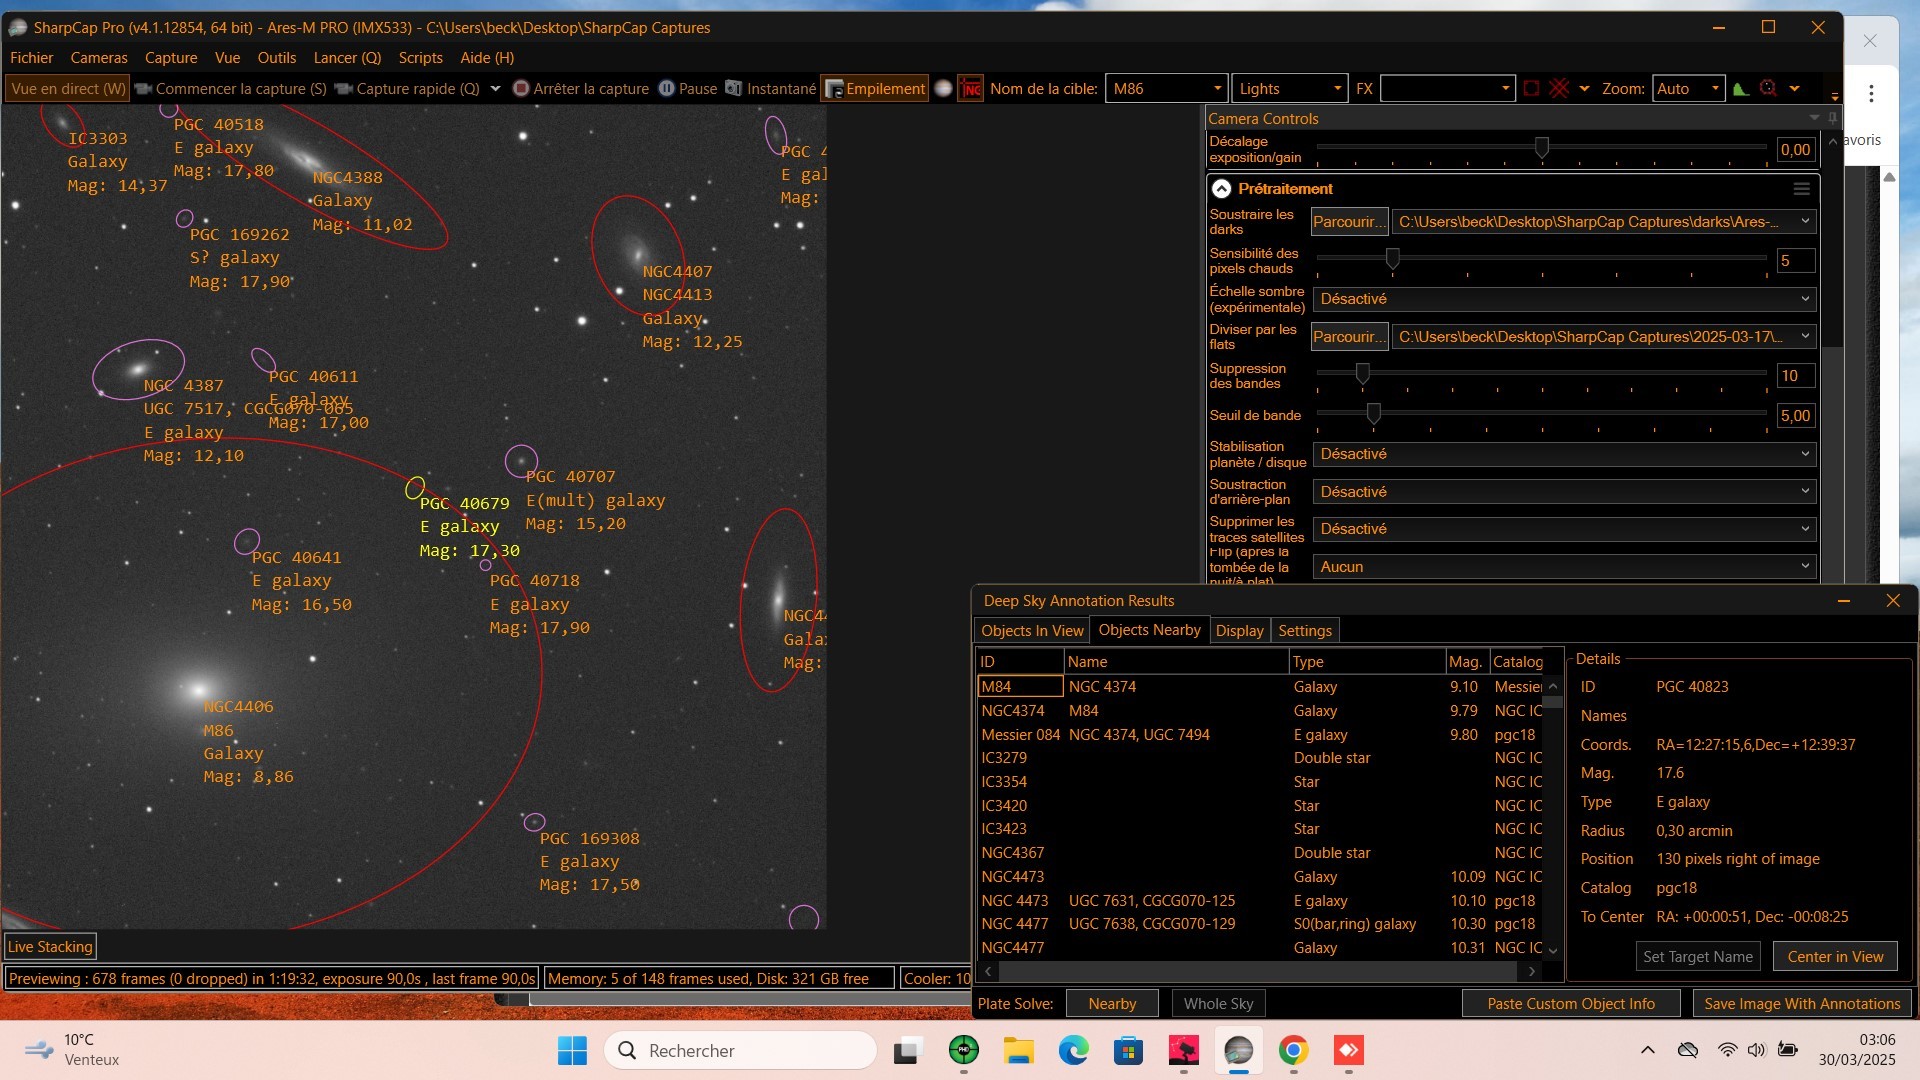Click the Live Stacking panel tab

(50, 947)
